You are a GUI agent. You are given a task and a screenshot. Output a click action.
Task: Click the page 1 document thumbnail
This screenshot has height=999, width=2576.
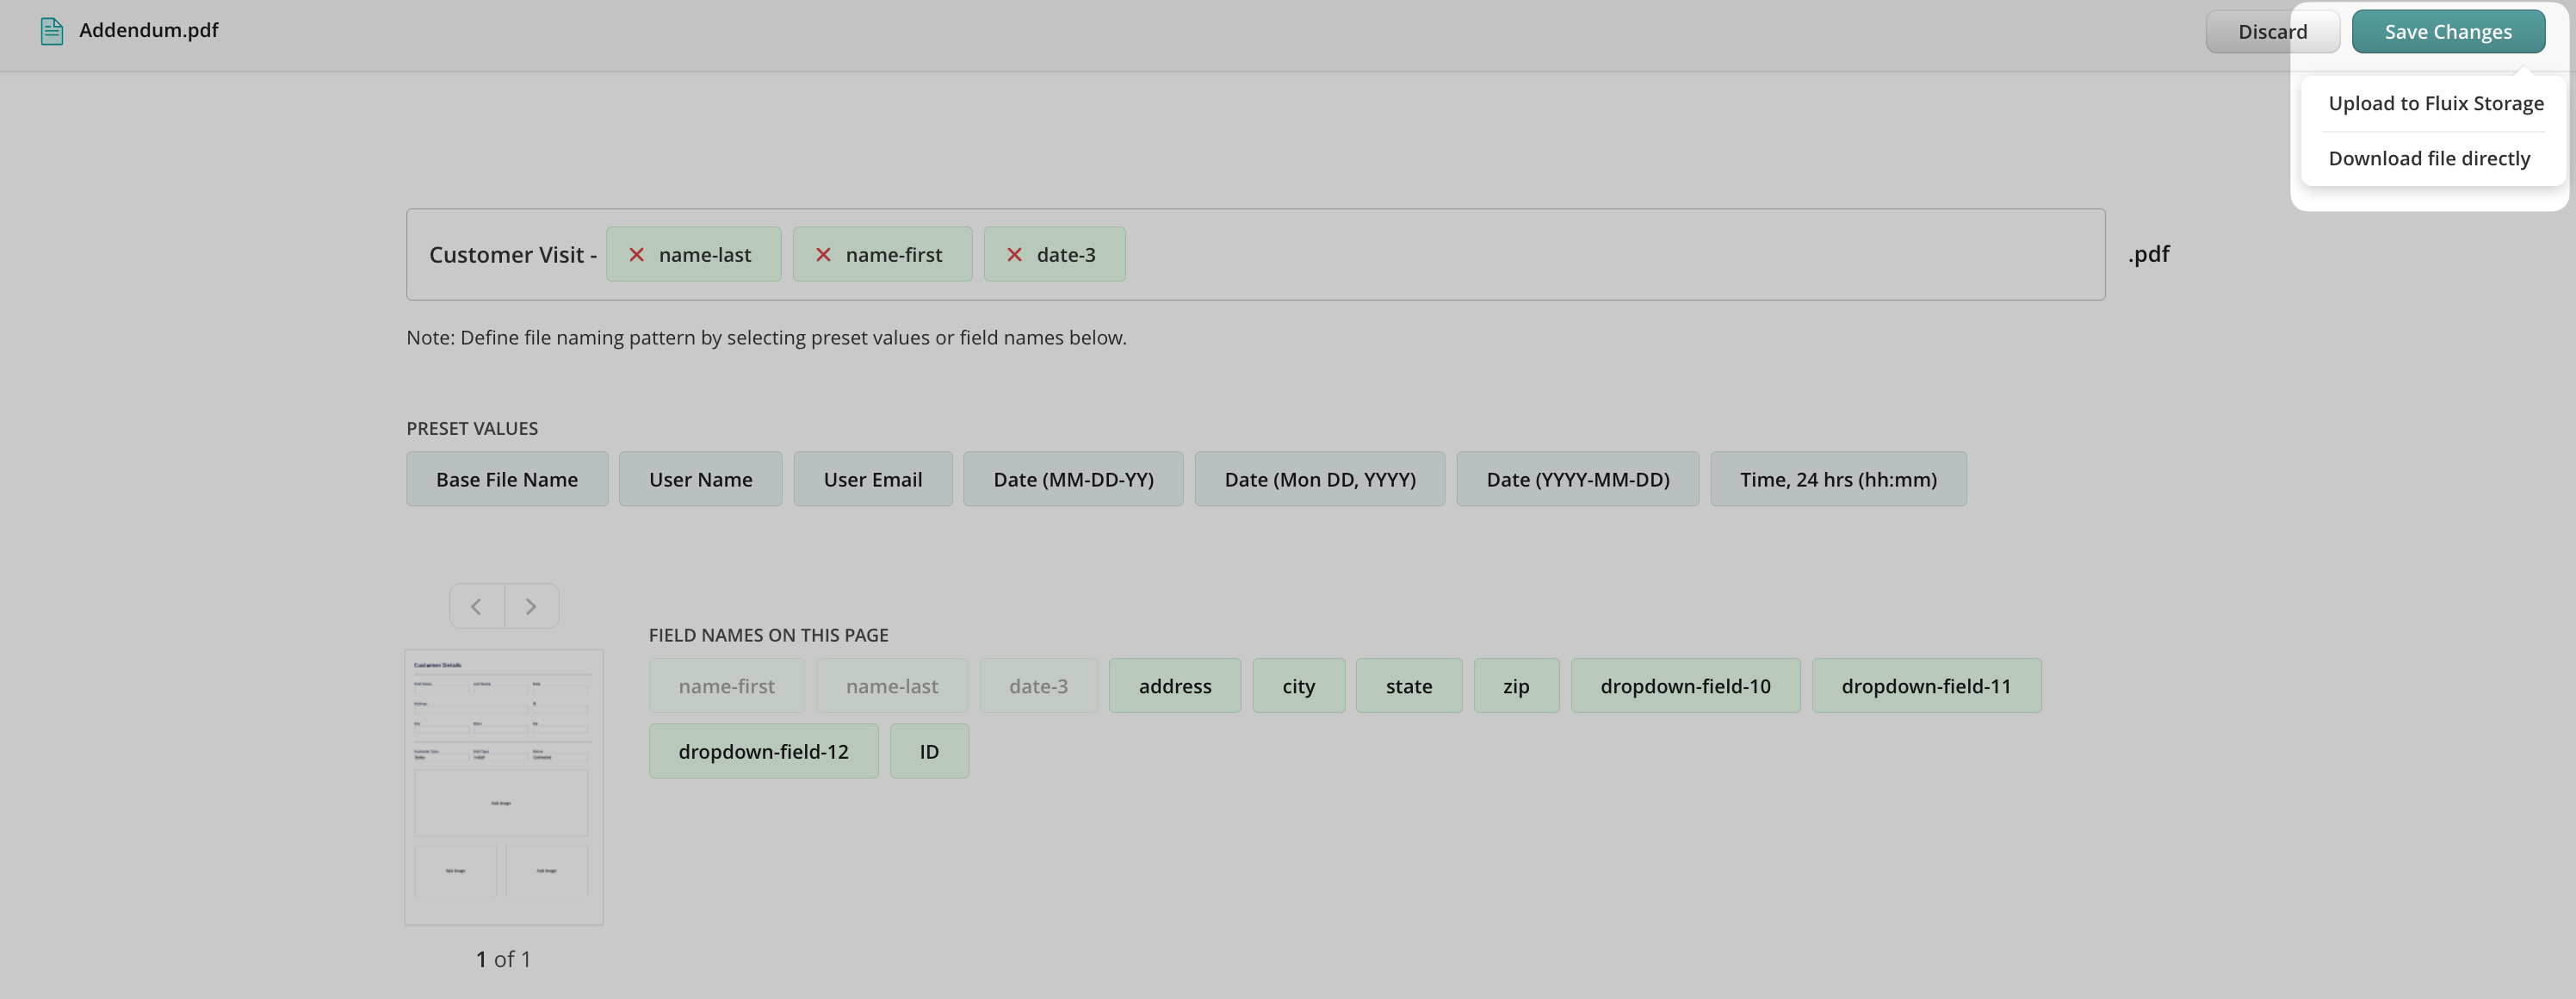pos(503,787)
